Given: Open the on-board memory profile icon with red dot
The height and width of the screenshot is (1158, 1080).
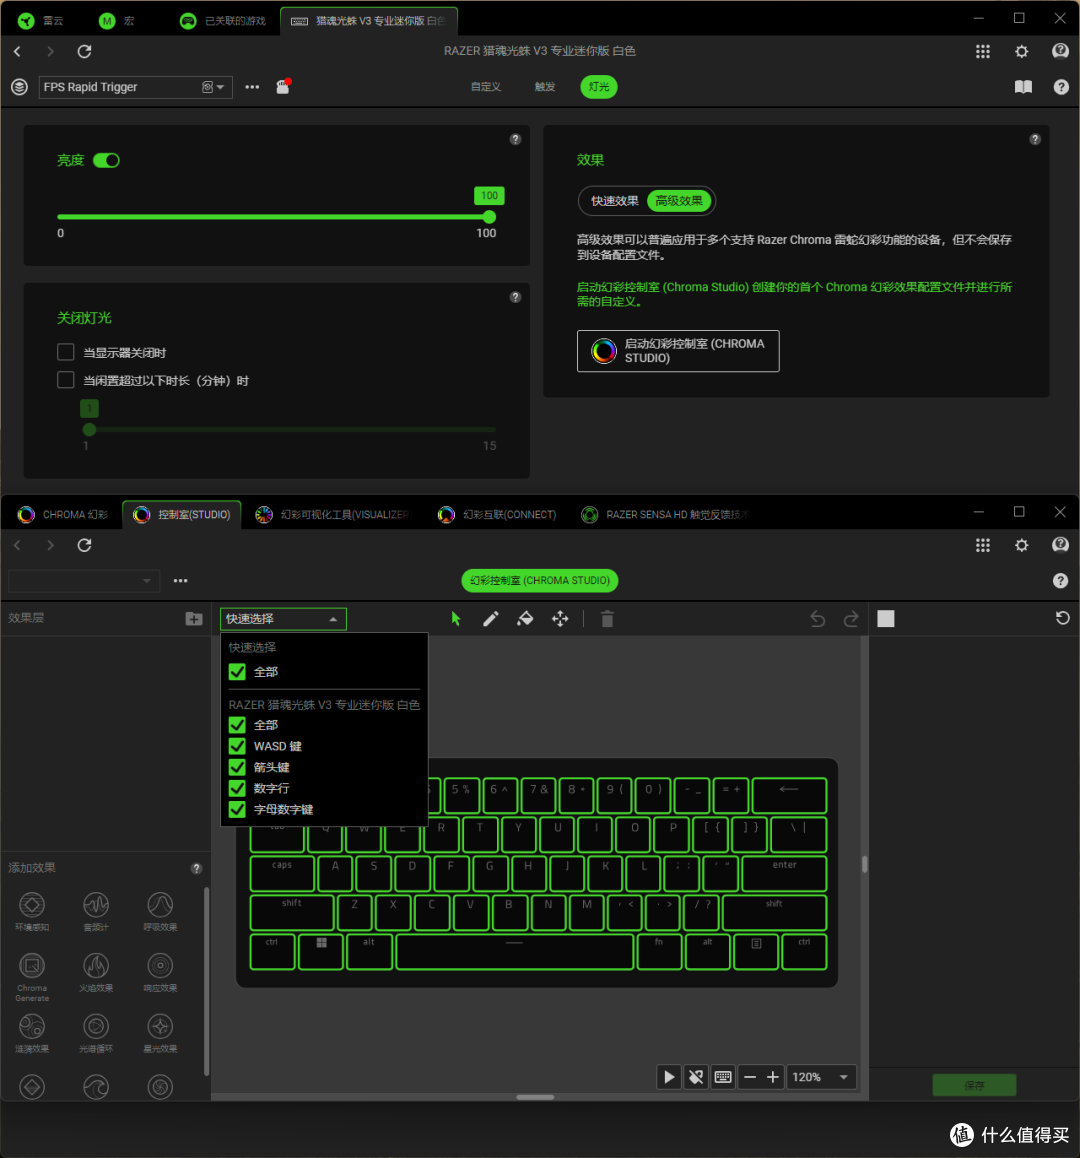Looking at the screenshot, I should point(284,86).
